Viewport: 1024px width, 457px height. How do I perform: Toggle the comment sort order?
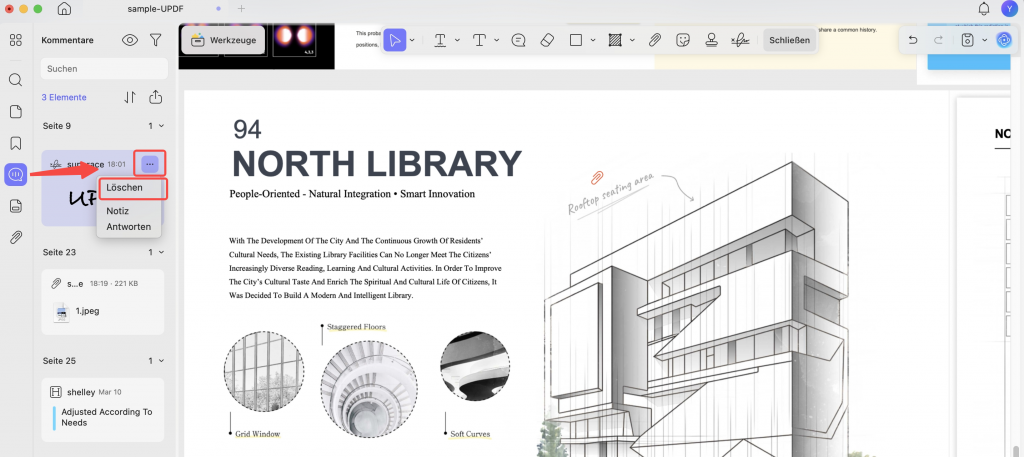tap(130, 97)
